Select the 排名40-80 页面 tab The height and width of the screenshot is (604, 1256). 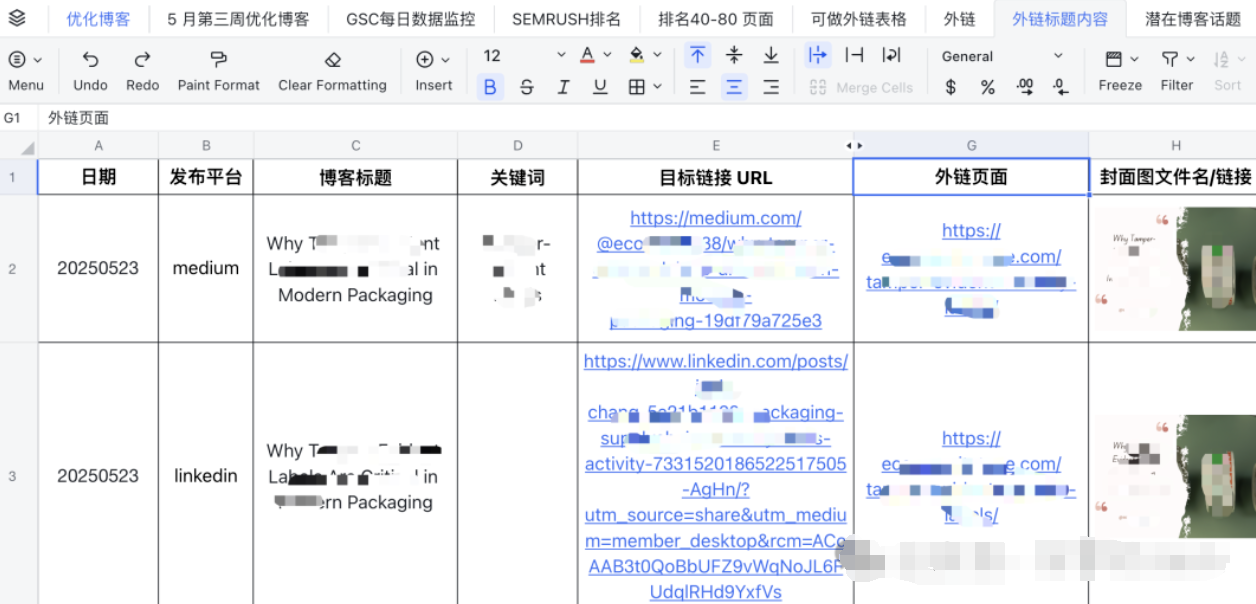pyautogui.click(x=715, y=19)
